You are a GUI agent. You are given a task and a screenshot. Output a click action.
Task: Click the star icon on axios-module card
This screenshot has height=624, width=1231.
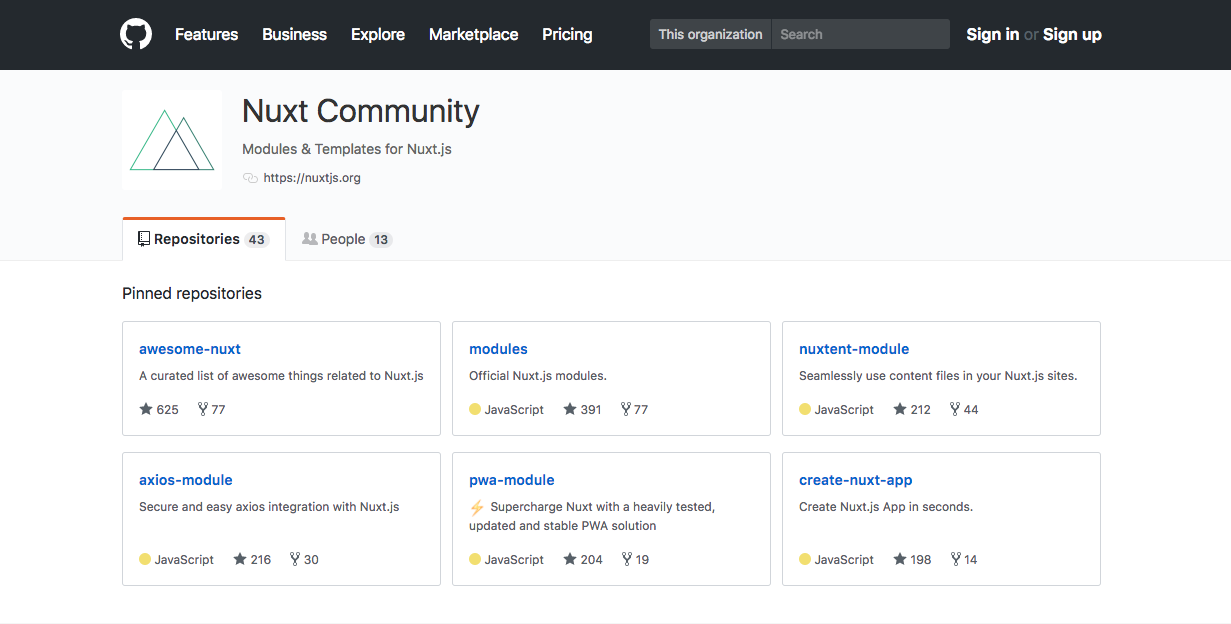click(x=240, y=559)
